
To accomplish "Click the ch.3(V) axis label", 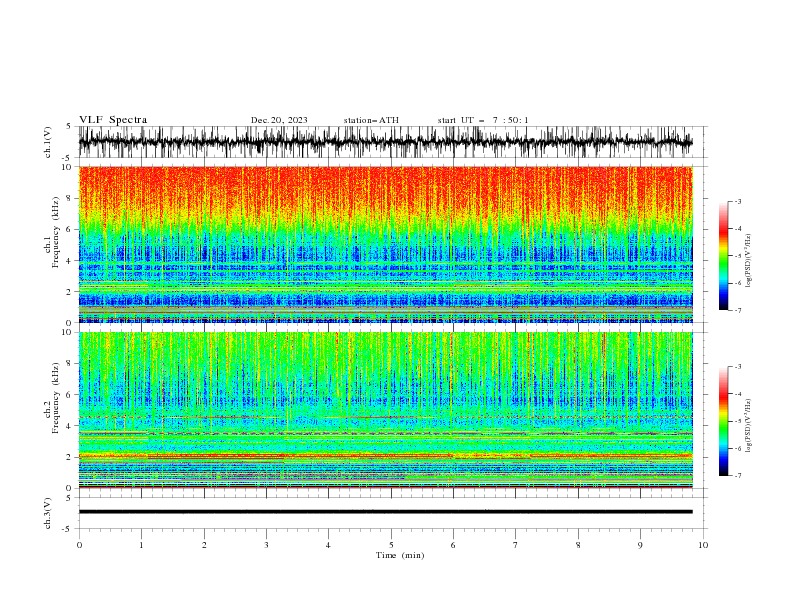I will 48,513.
